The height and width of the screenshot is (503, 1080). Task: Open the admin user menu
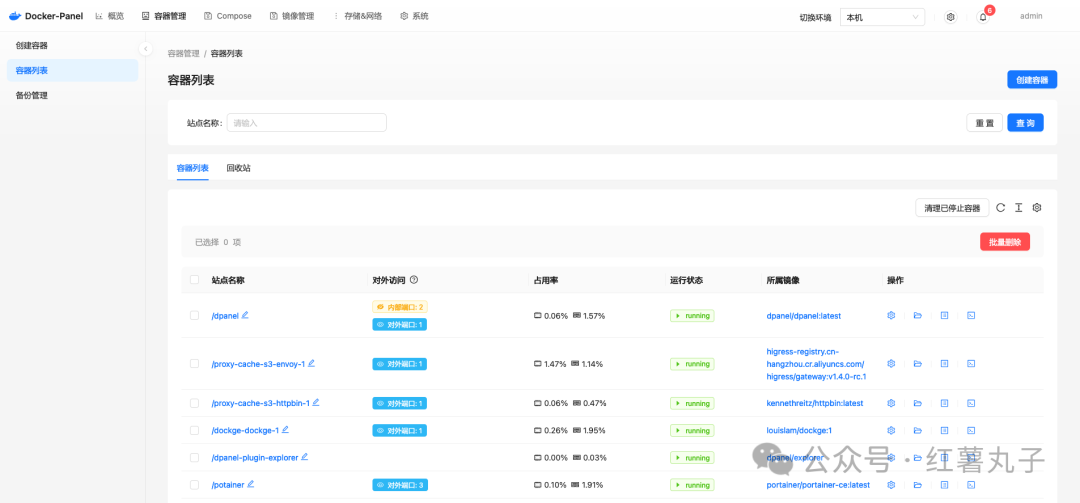pos(1030,16)
